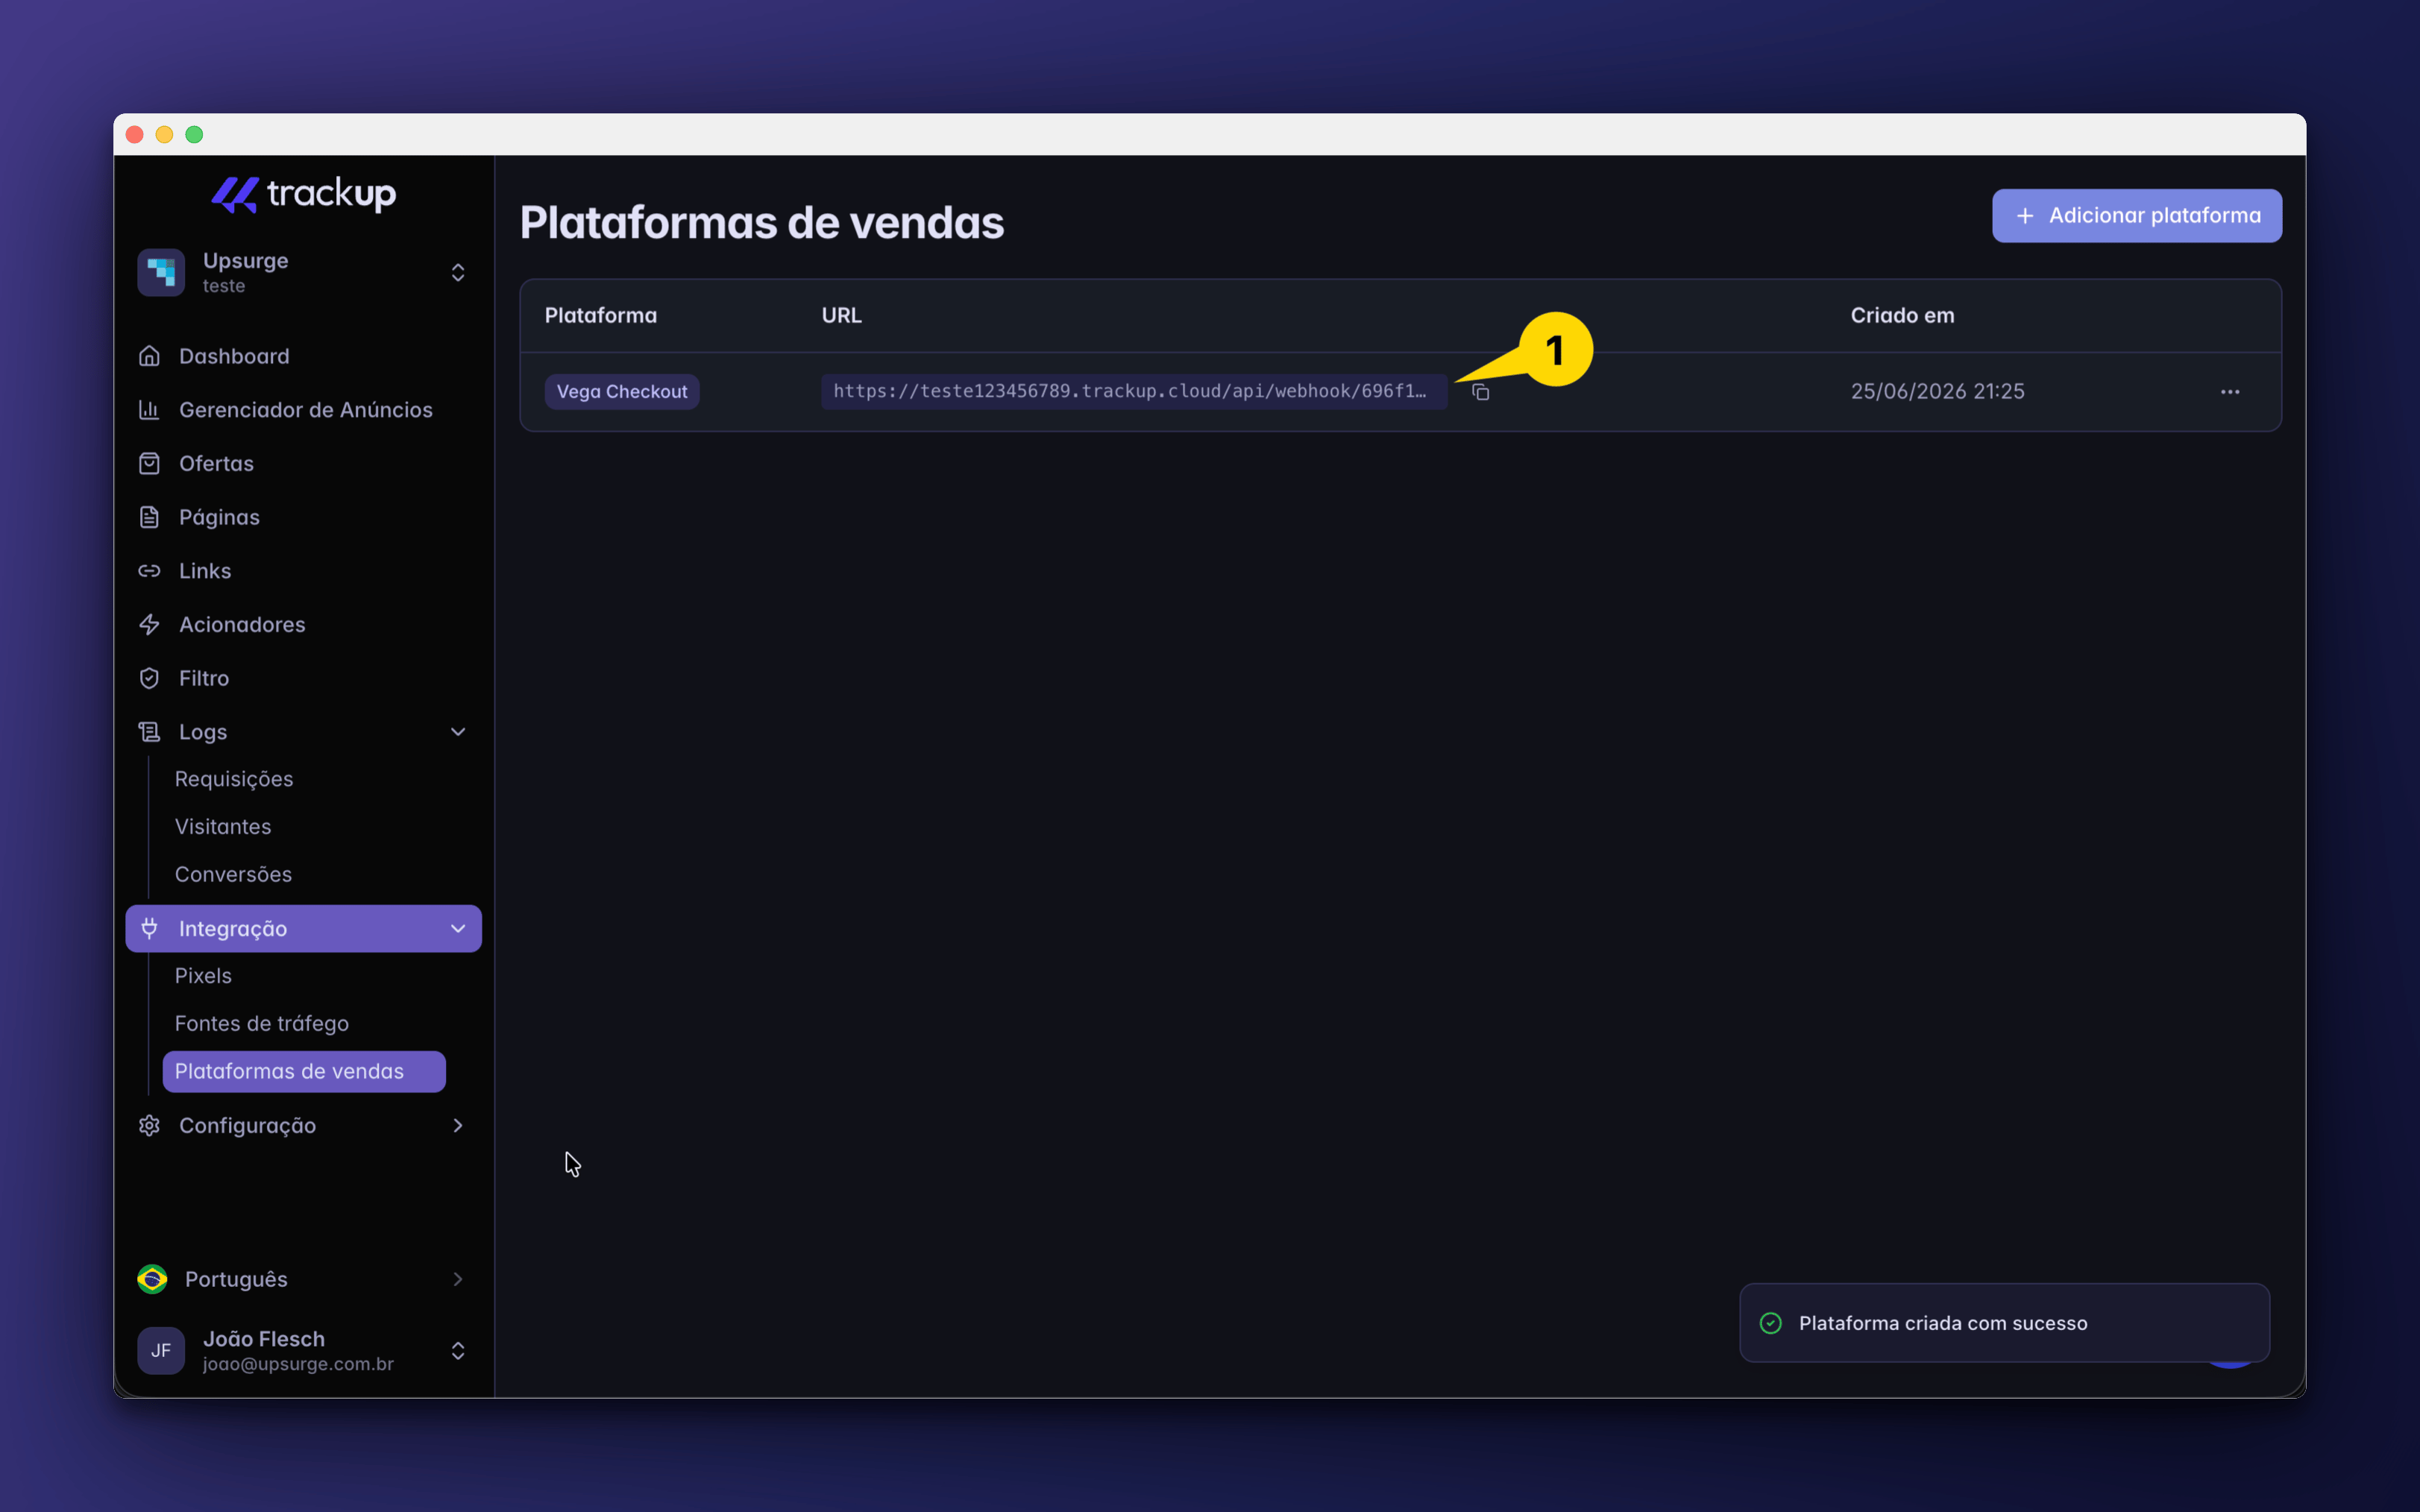The width and height of the screenshot is (2420, 1512).
Task: Click Adicionar plataforma button
Action: [2137, 216]
